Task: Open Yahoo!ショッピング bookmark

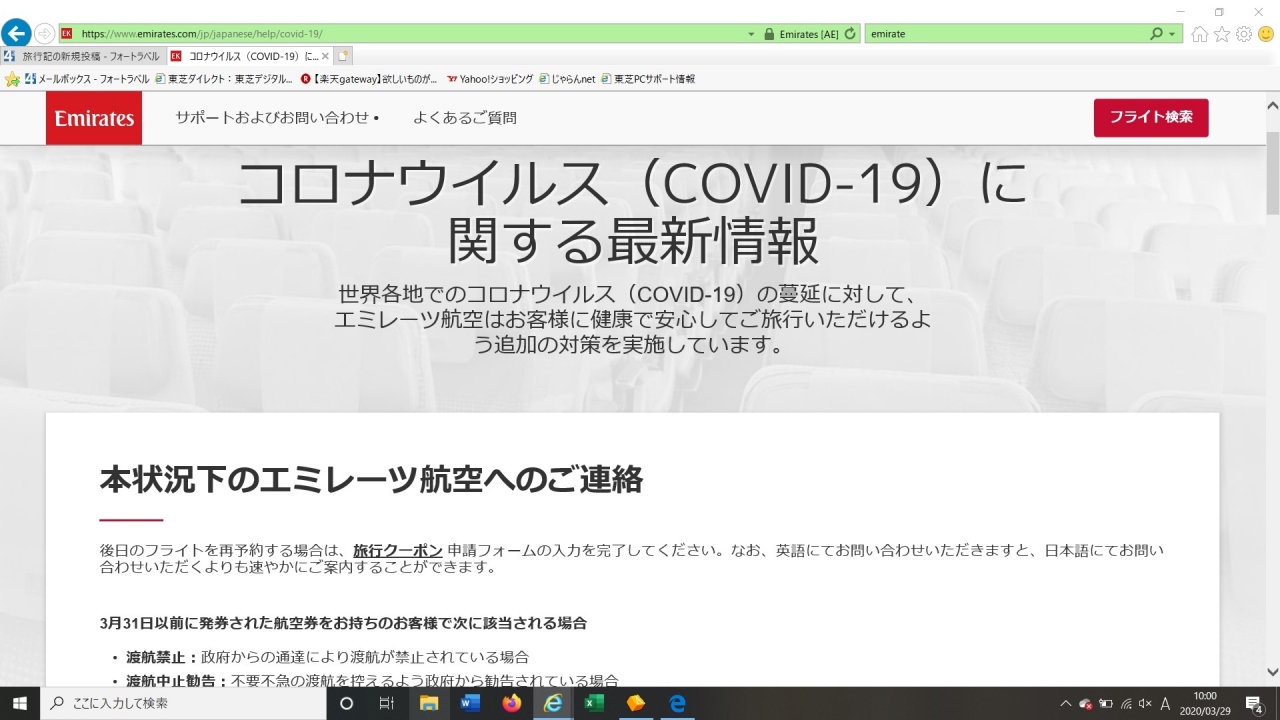Action: pyautogui.click(x=490, y=78)
